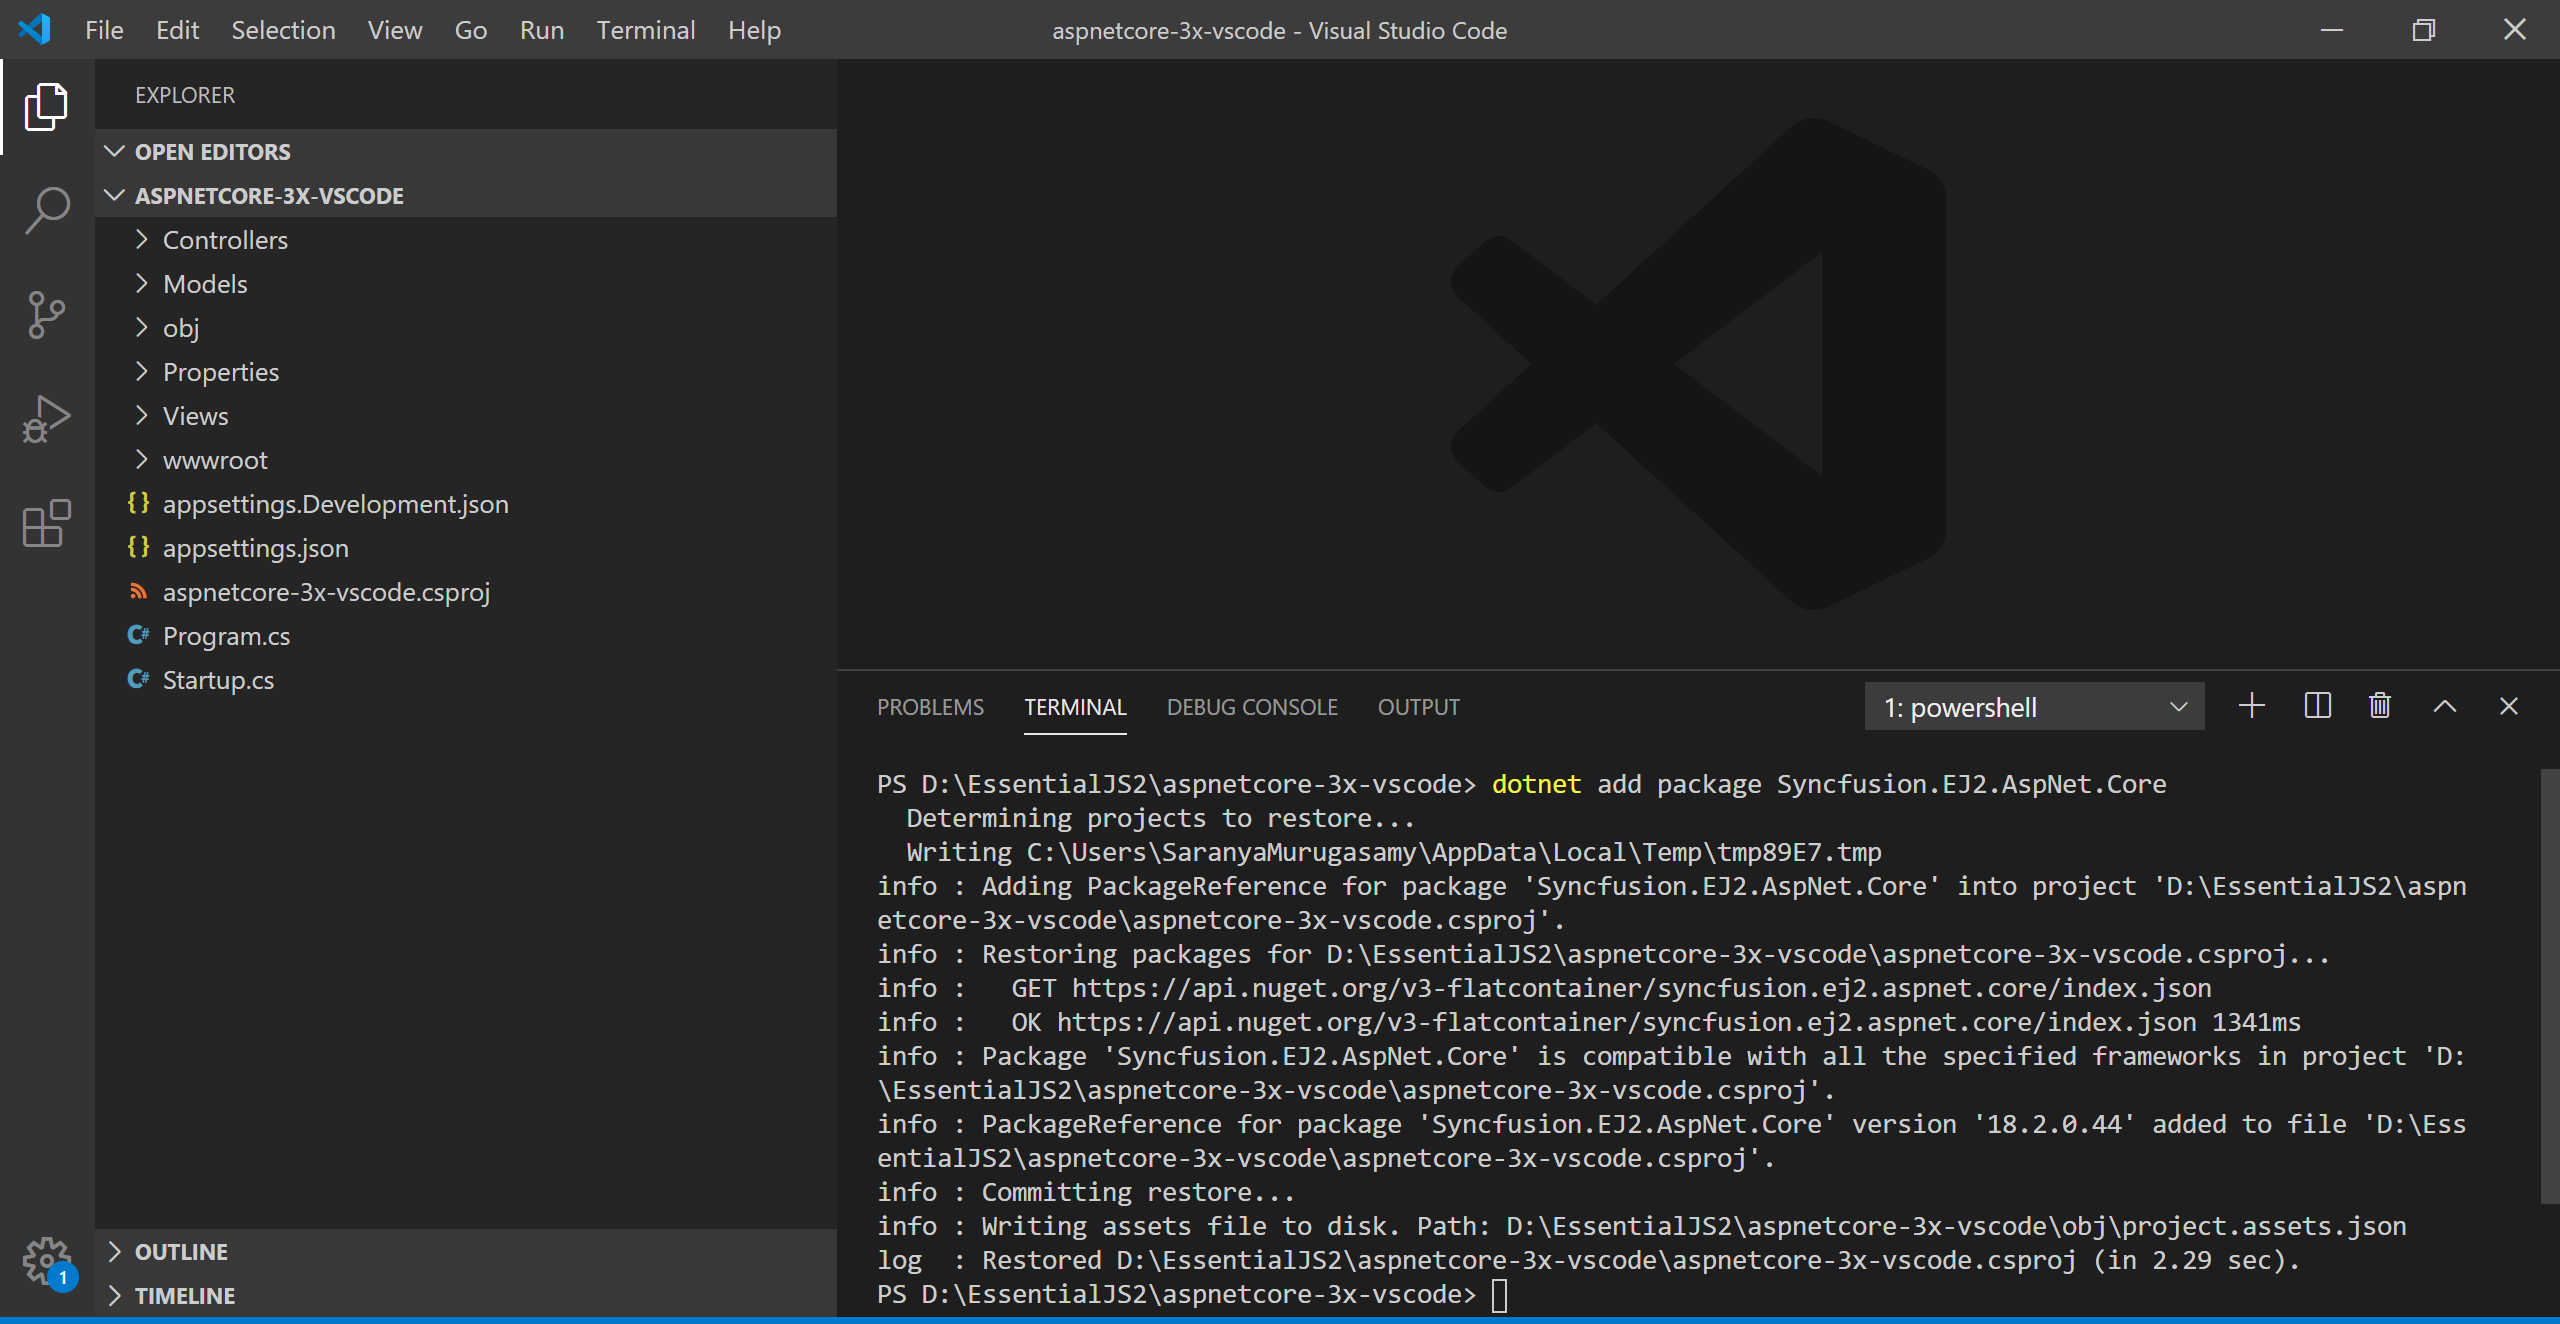Create a new terminal with the plus icon
Viewport: 2560px width, 1324px height.
pos(2250,706)
